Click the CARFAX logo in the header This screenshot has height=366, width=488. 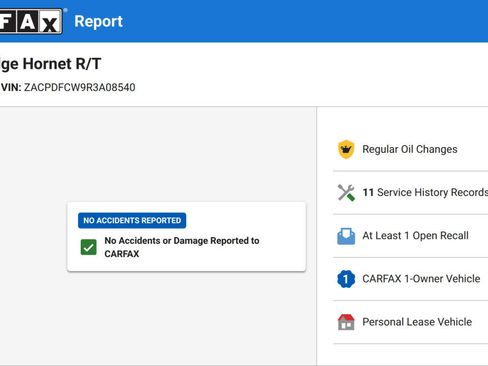click(31, 21)
